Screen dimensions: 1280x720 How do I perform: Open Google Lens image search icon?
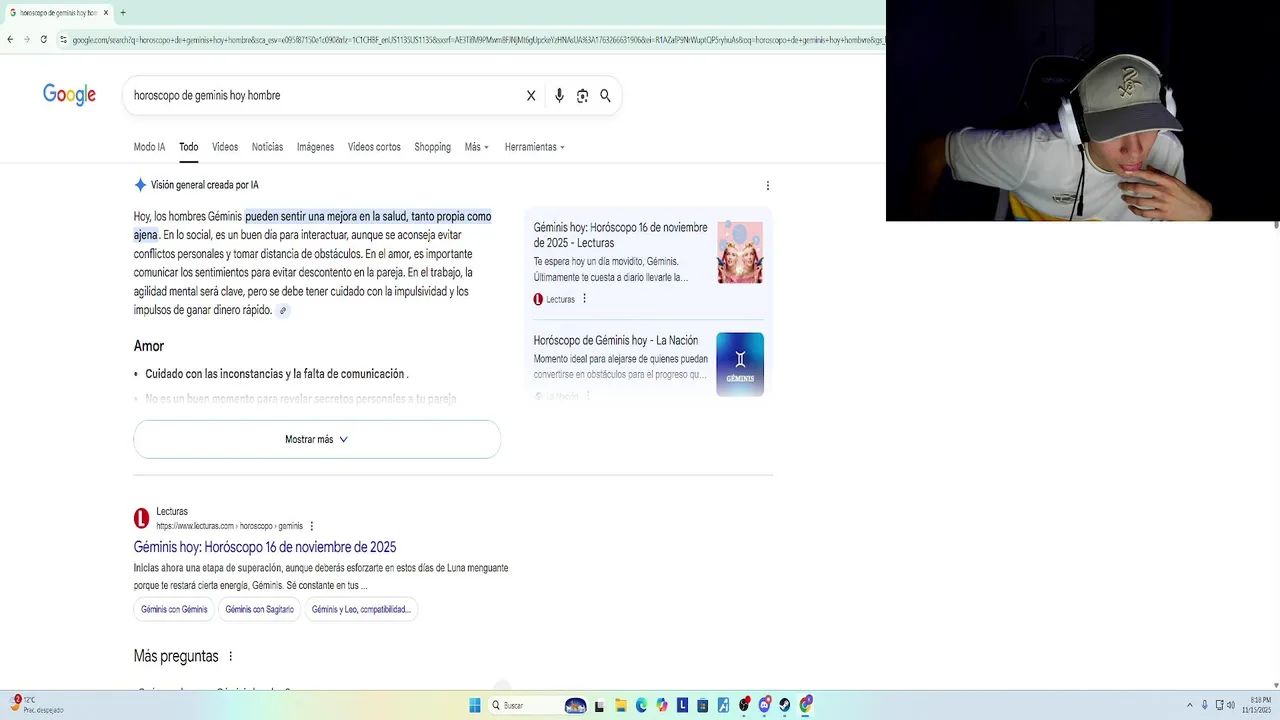582,96
